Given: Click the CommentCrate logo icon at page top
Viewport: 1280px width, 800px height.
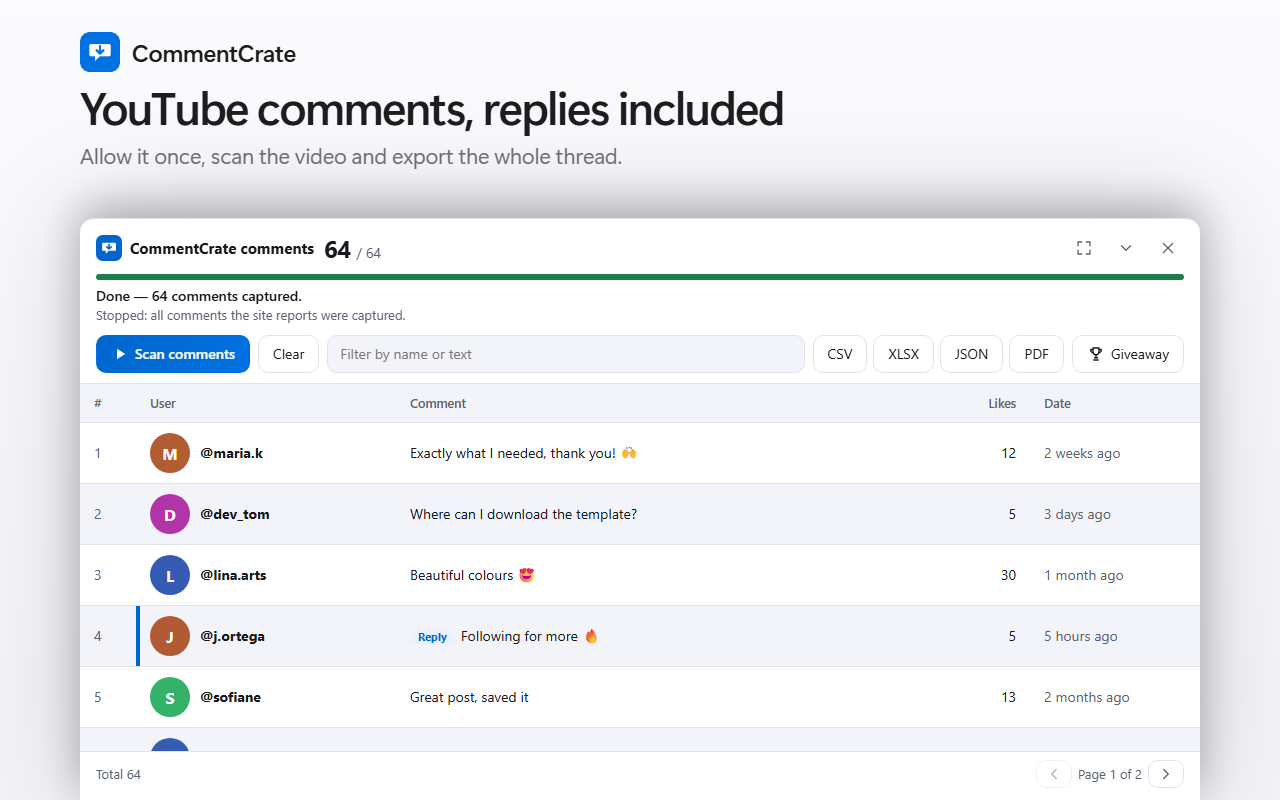Looking at the screenshot, I should pyautogui.click(x=100, y=52).
